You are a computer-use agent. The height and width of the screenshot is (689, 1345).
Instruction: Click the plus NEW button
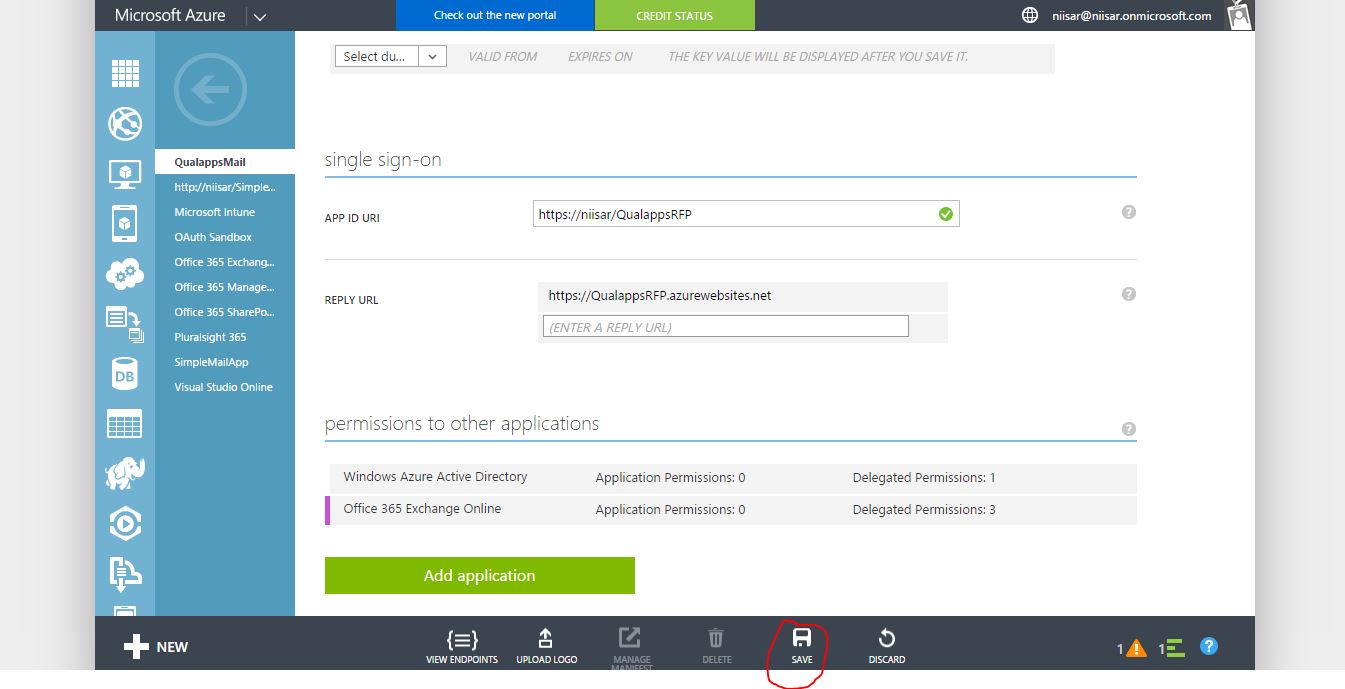156,647
